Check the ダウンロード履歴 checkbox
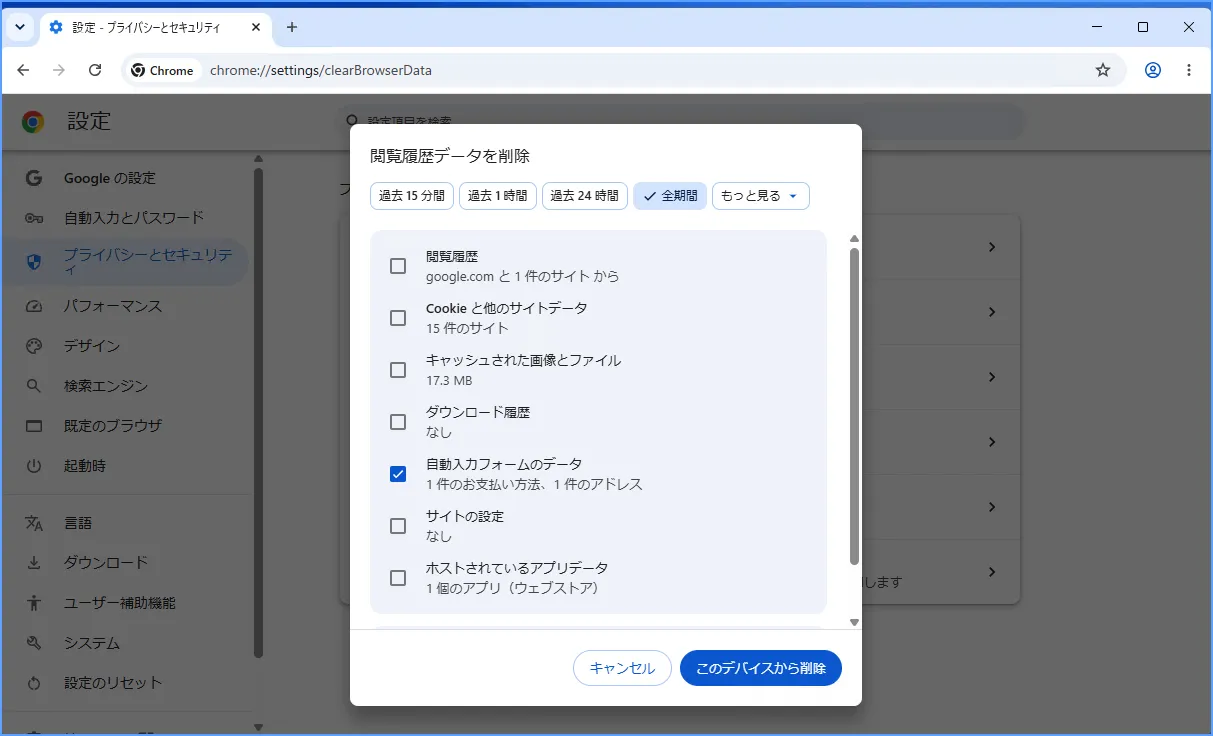 398,422
